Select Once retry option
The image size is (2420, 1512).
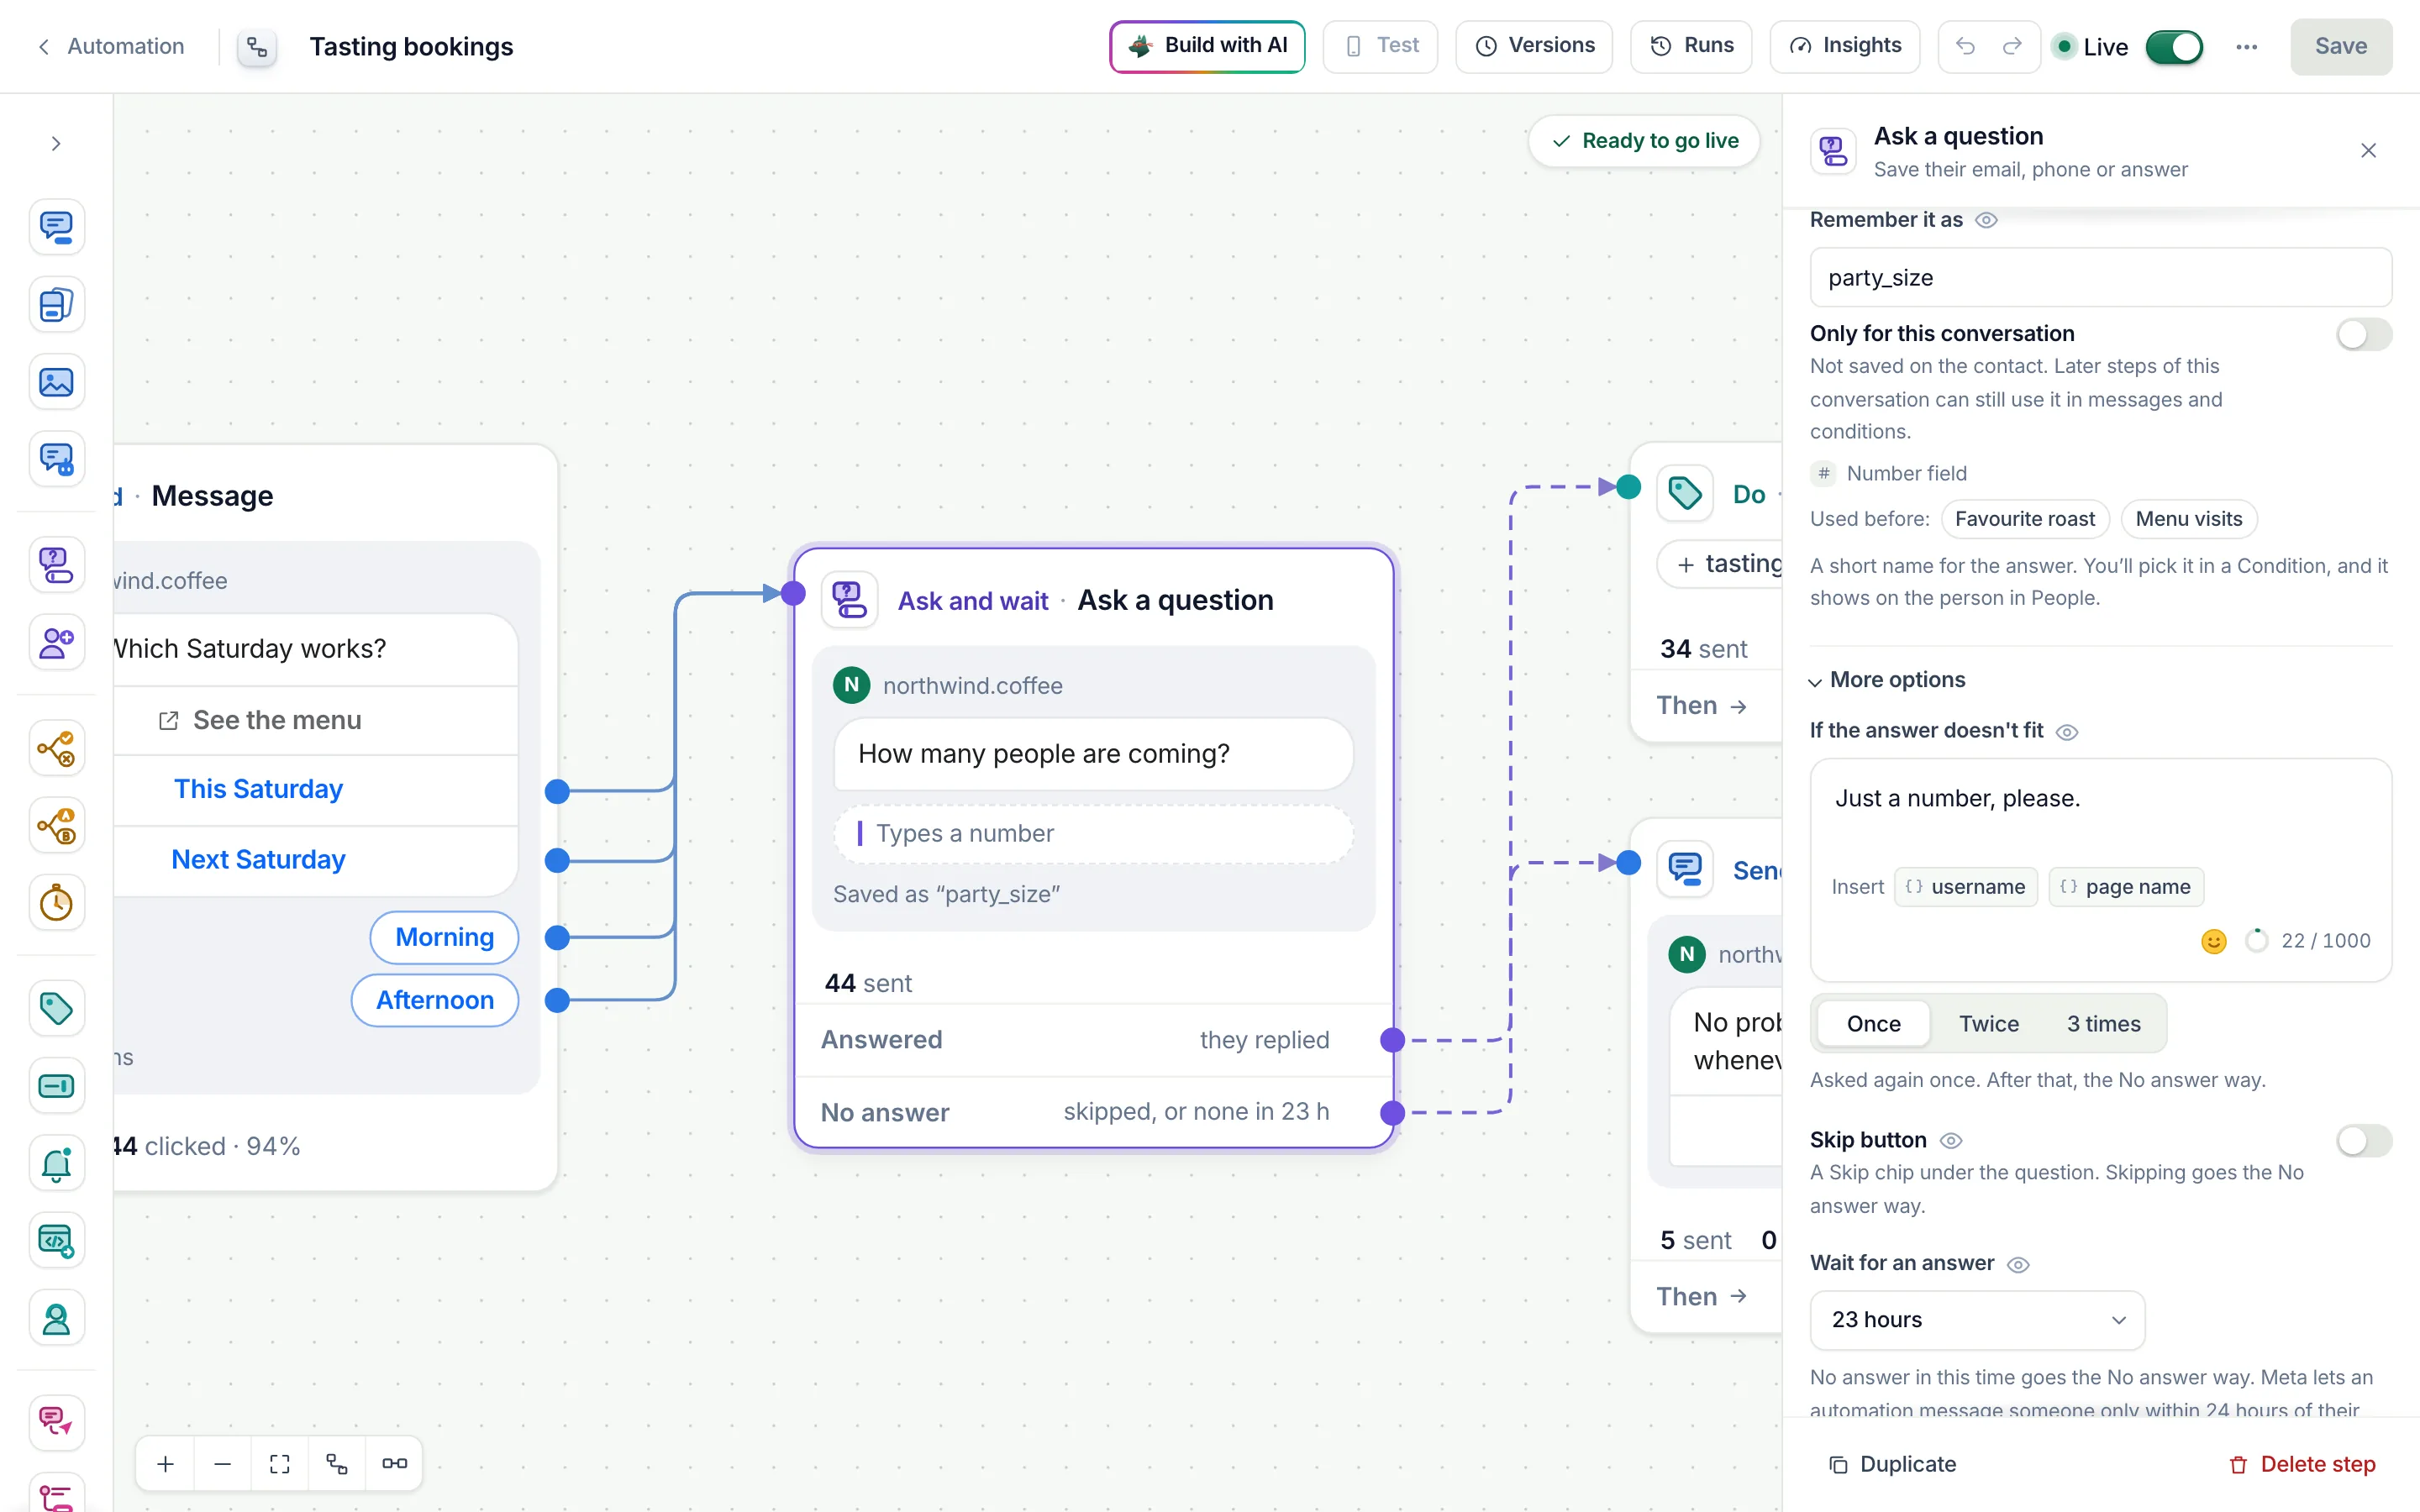[x=1873, y=1024]
